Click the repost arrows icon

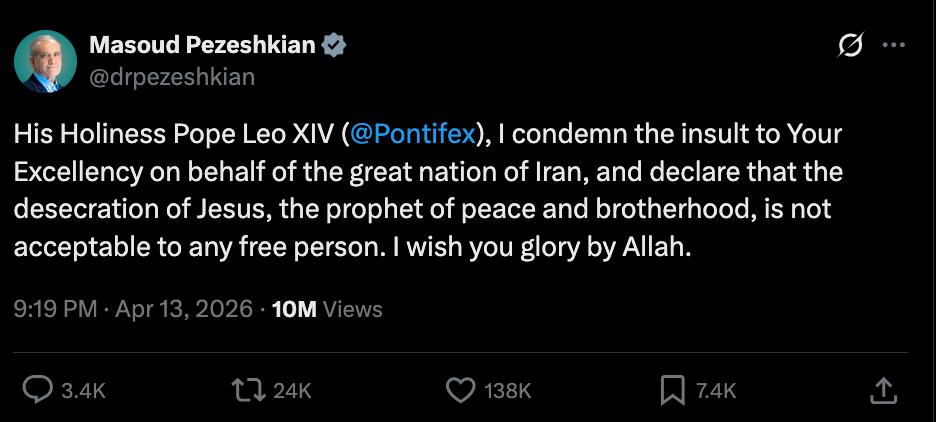tap(248, 390)
